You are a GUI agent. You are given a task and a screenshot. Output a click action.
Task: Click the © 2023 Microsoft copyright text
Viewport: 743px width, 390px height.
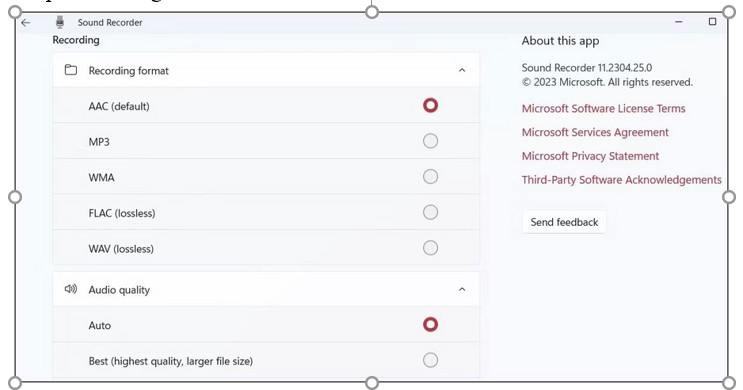pyautogui.click(x=607, y=82)
